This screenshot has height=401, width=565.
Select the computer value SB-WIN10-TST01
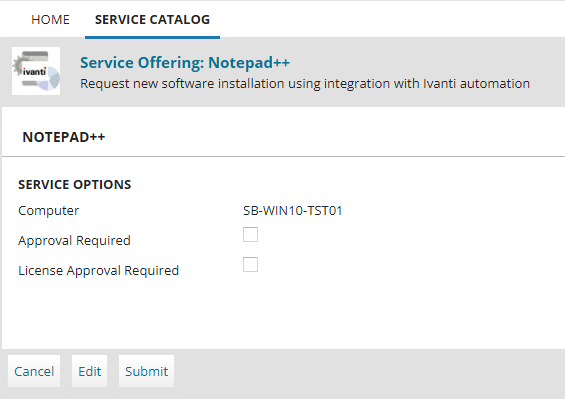point(293,210)
